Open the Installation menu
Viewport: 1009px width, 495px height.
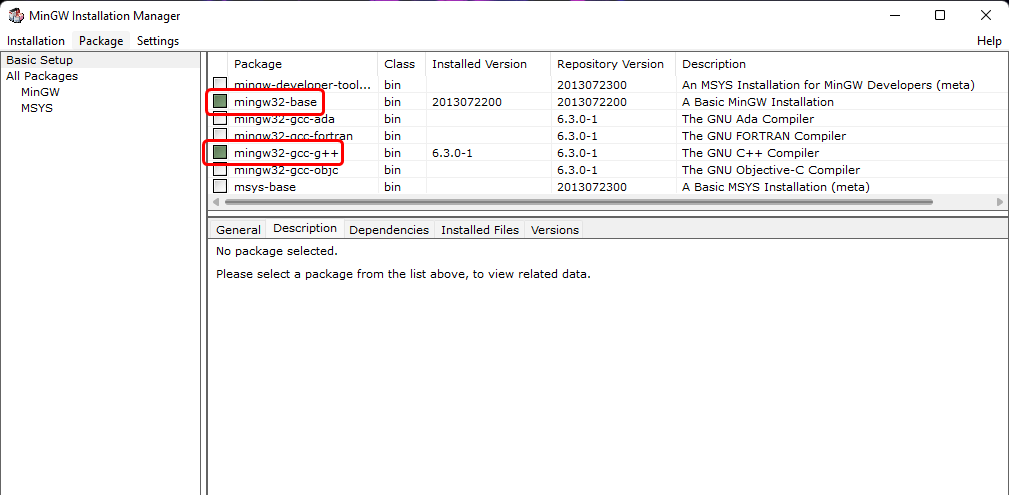tap(36, 41)
